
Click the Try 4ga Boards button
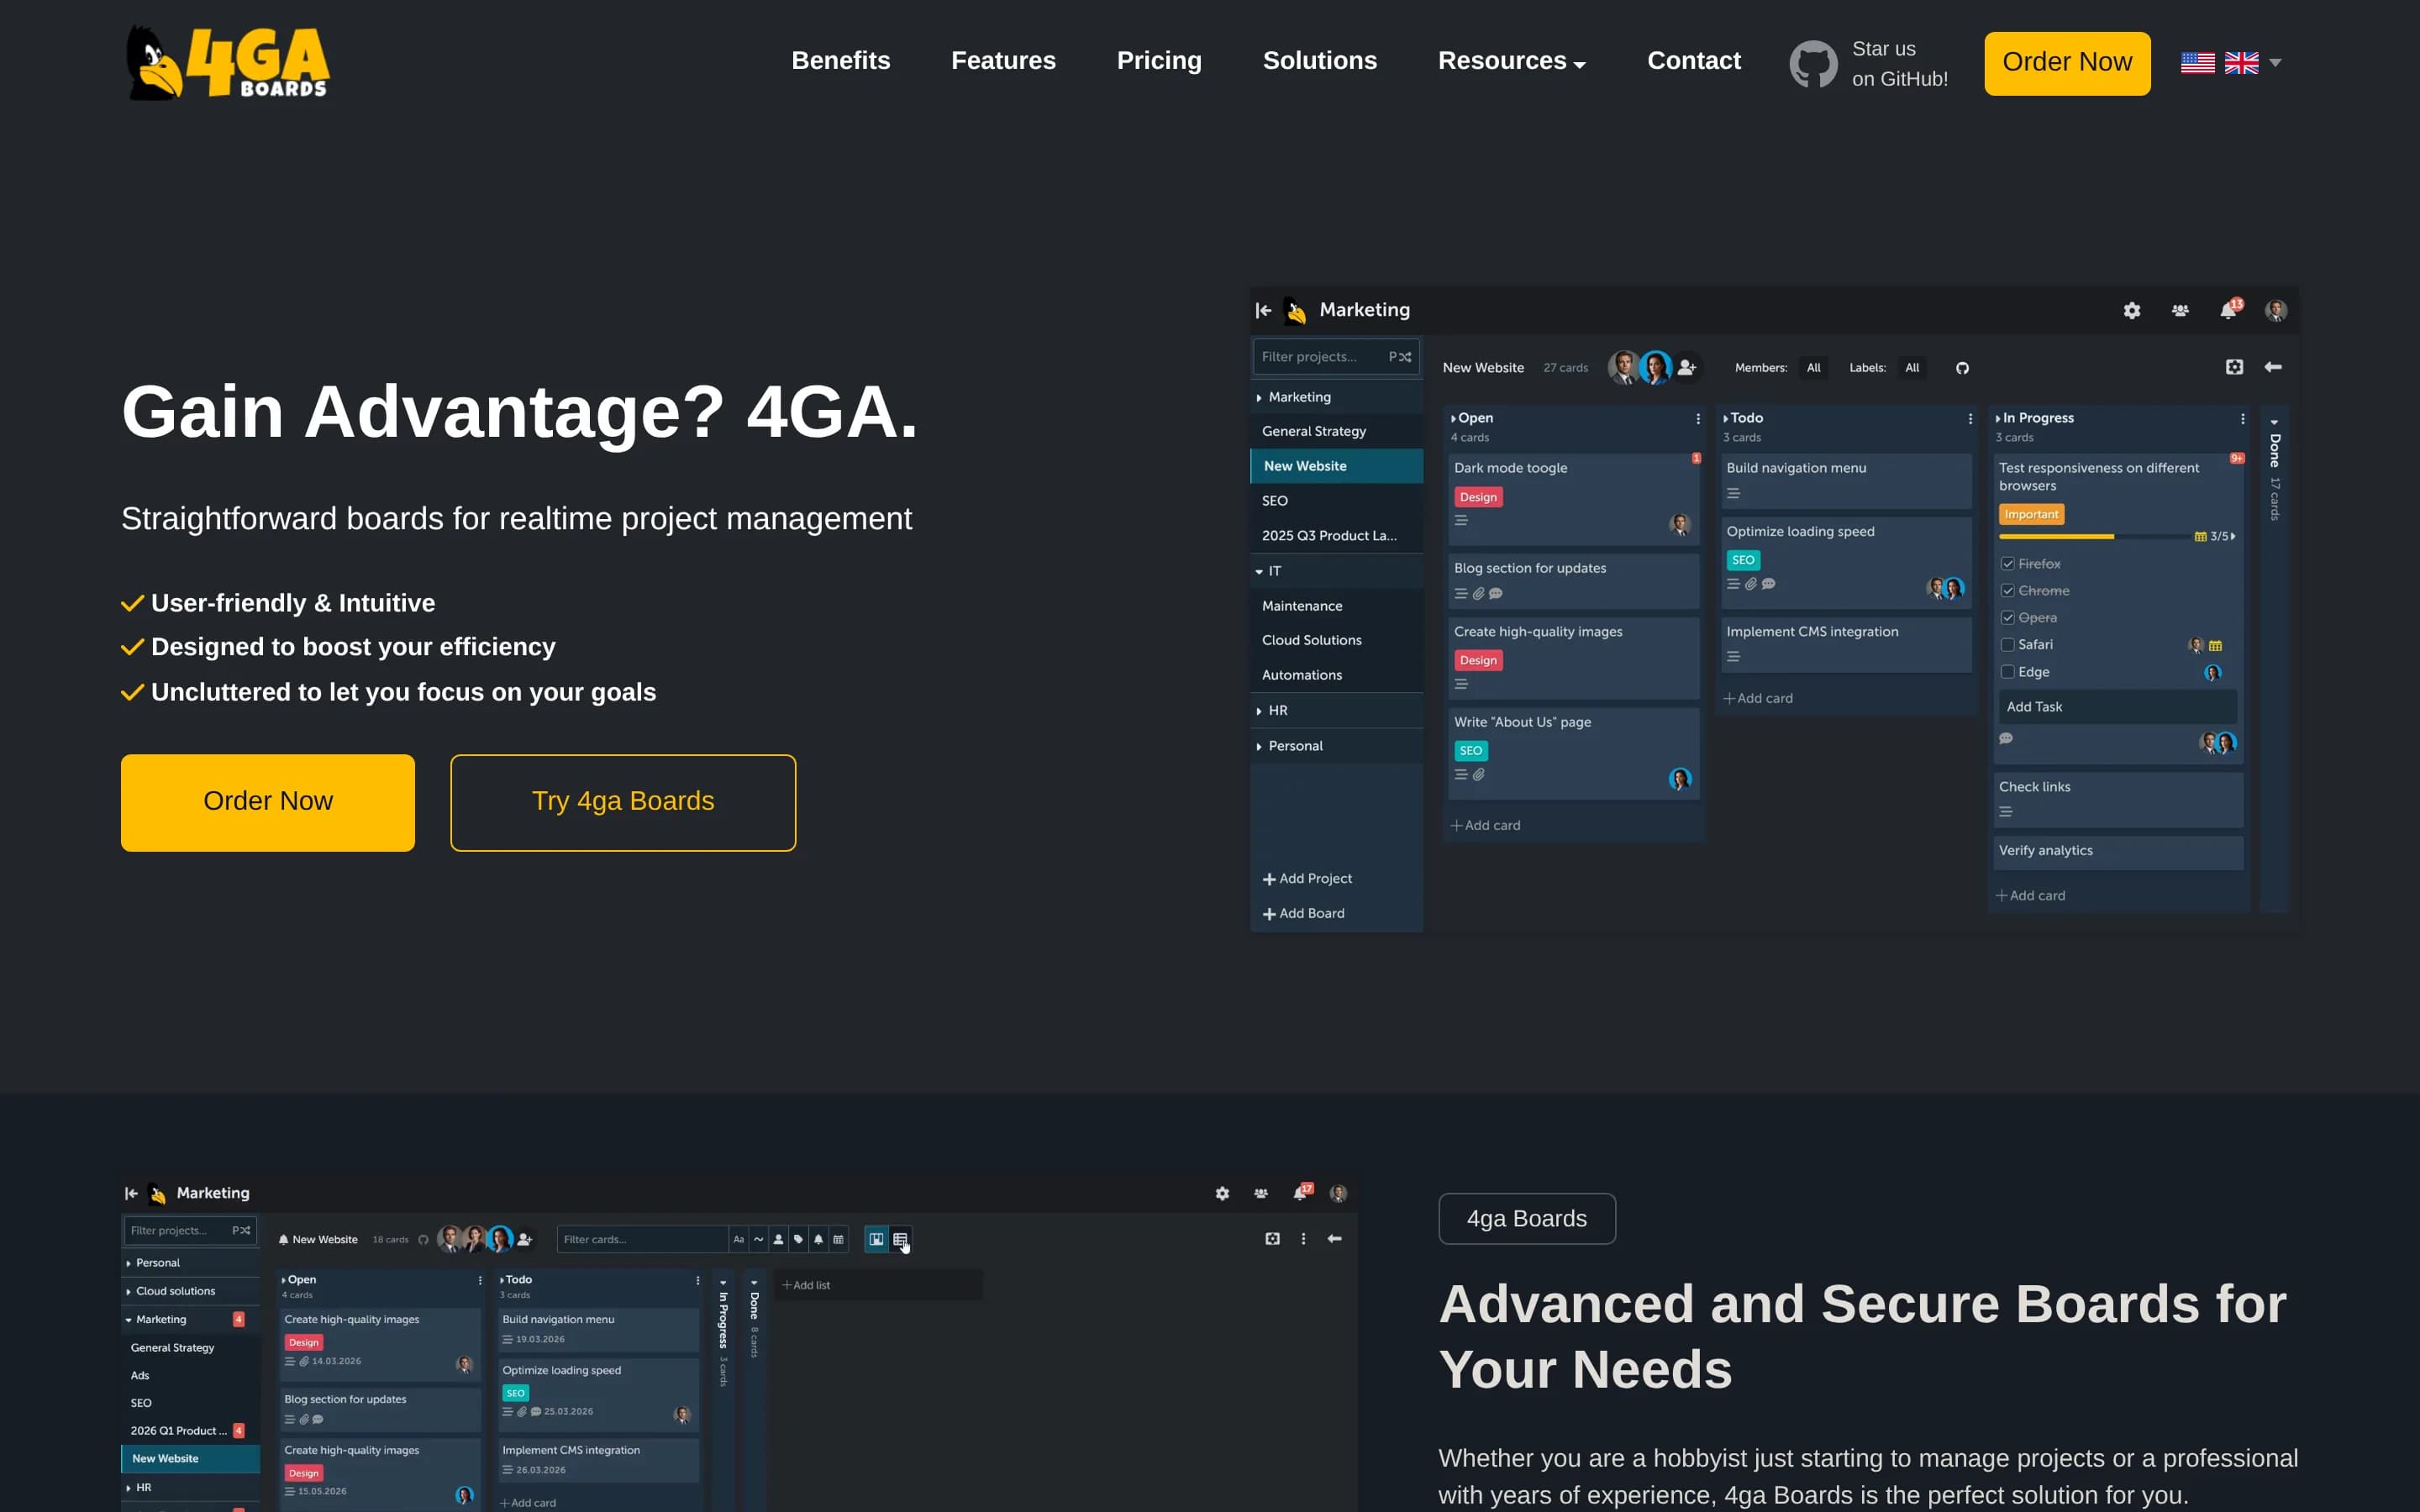(x=622, y=802)
